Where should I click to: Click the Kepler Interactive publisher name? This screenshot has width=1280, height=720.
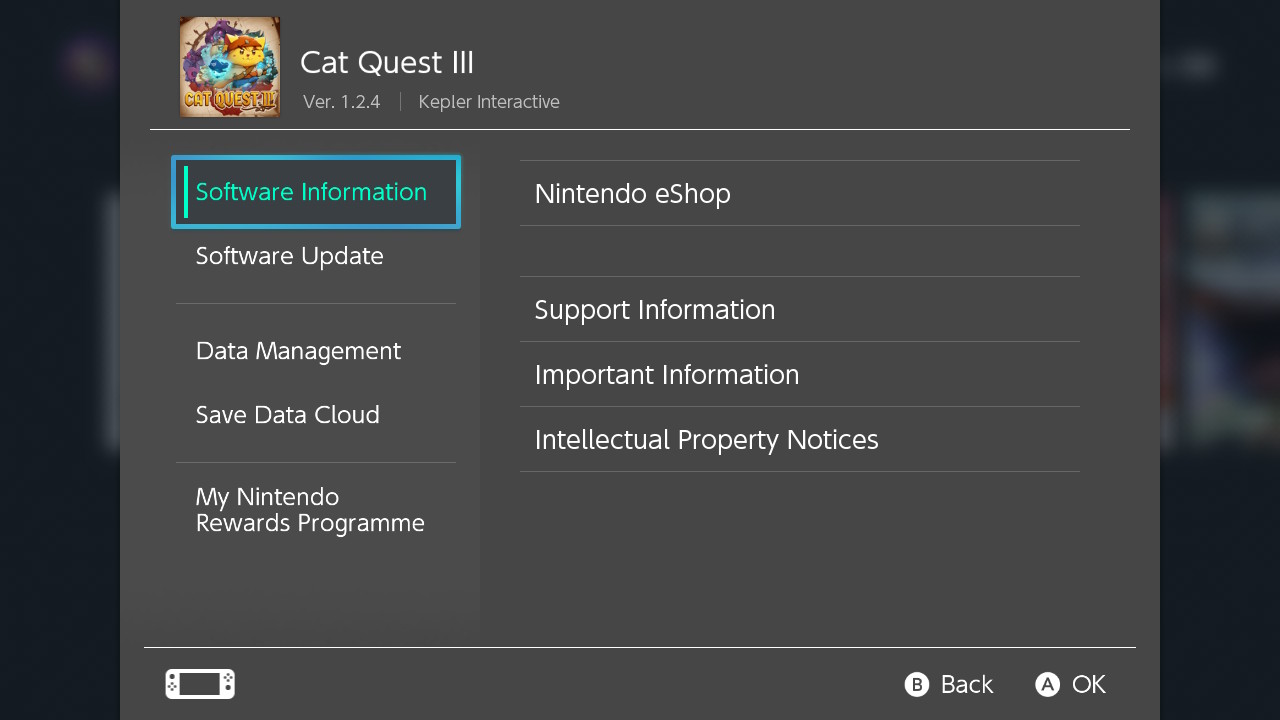(489, 102)
